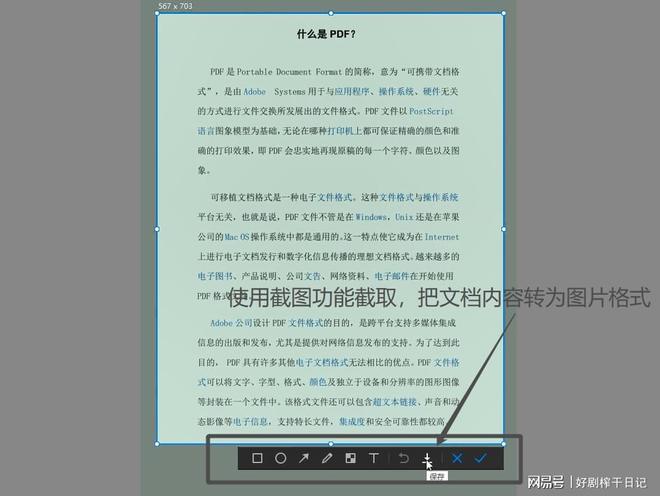Click the save screenshot icon
This screenshot has height=496, width=660.
427,458
